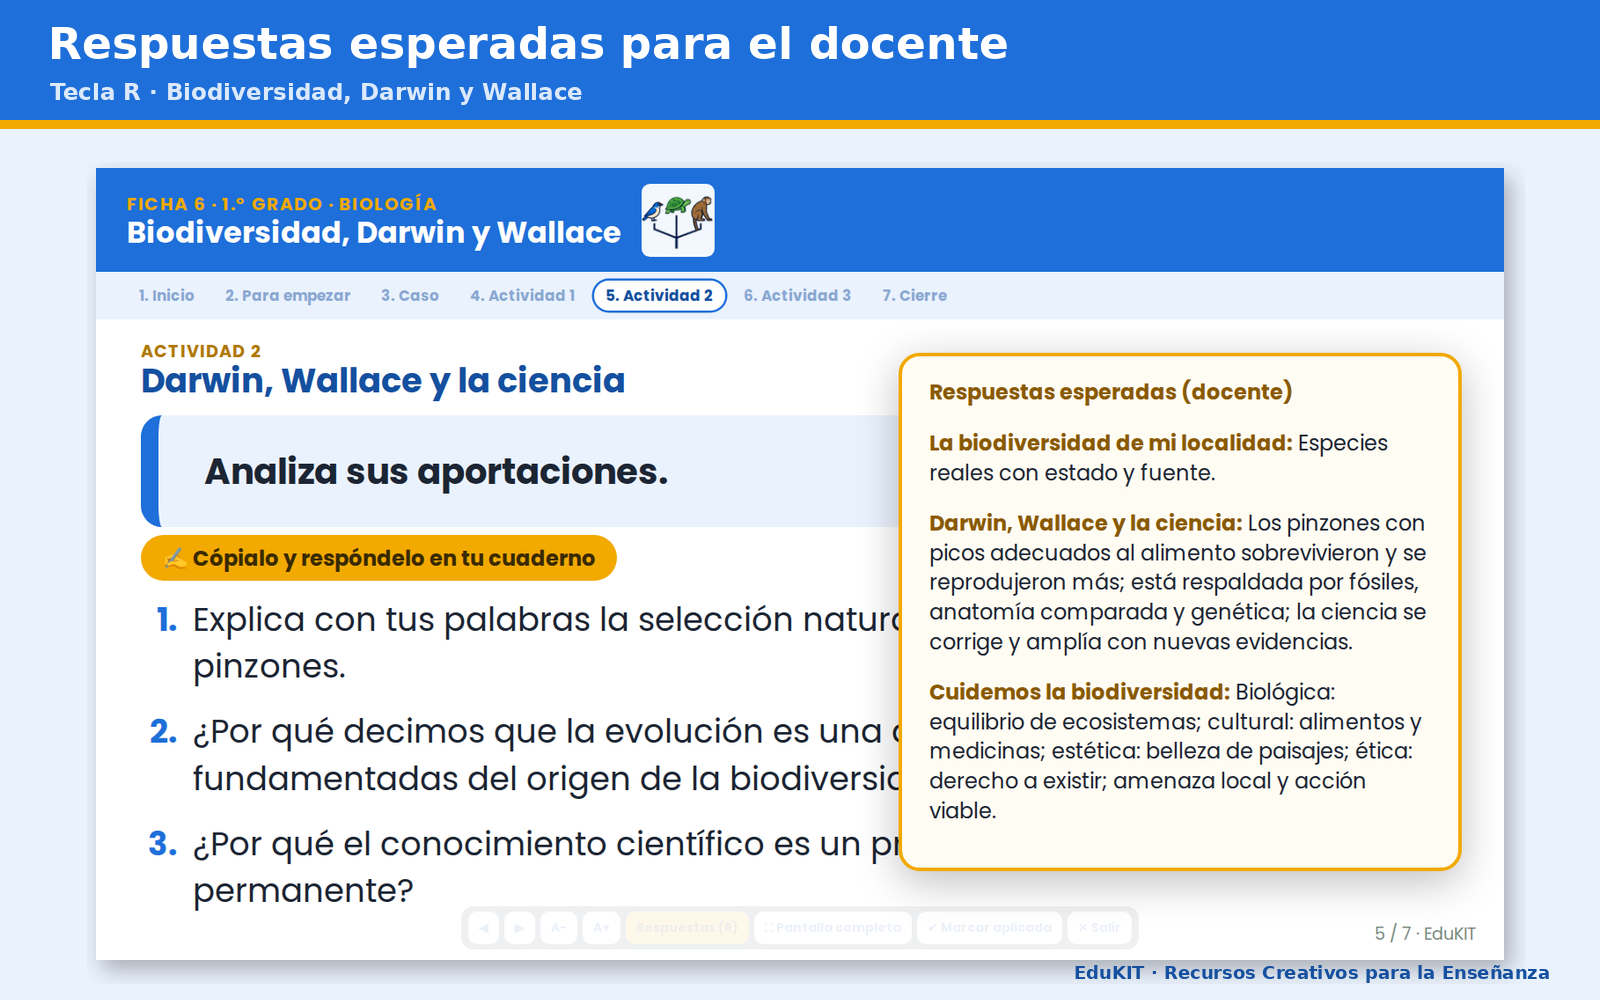The image size is (1600, 1000).
Task: Select the 4. Actividad 1 tab
Action: pyautogui.click(x=522, y=296)
